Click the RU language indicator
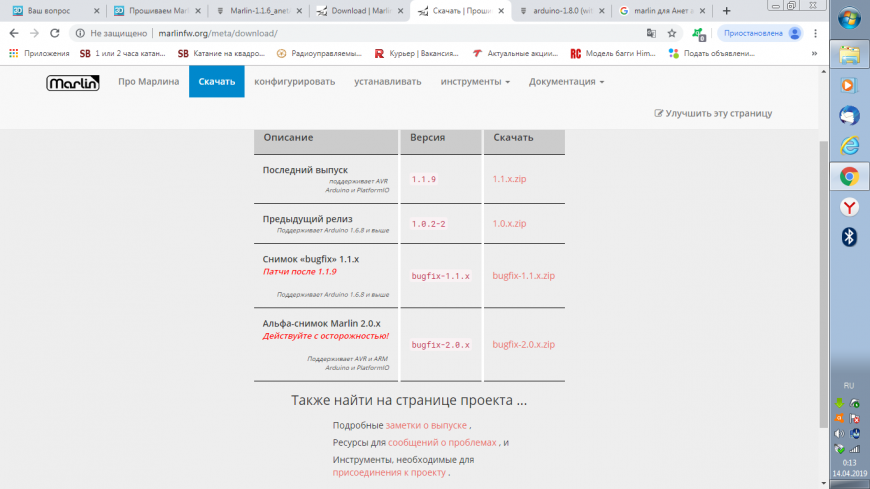This screenshot has height=489, width=870. coord(849,385)
